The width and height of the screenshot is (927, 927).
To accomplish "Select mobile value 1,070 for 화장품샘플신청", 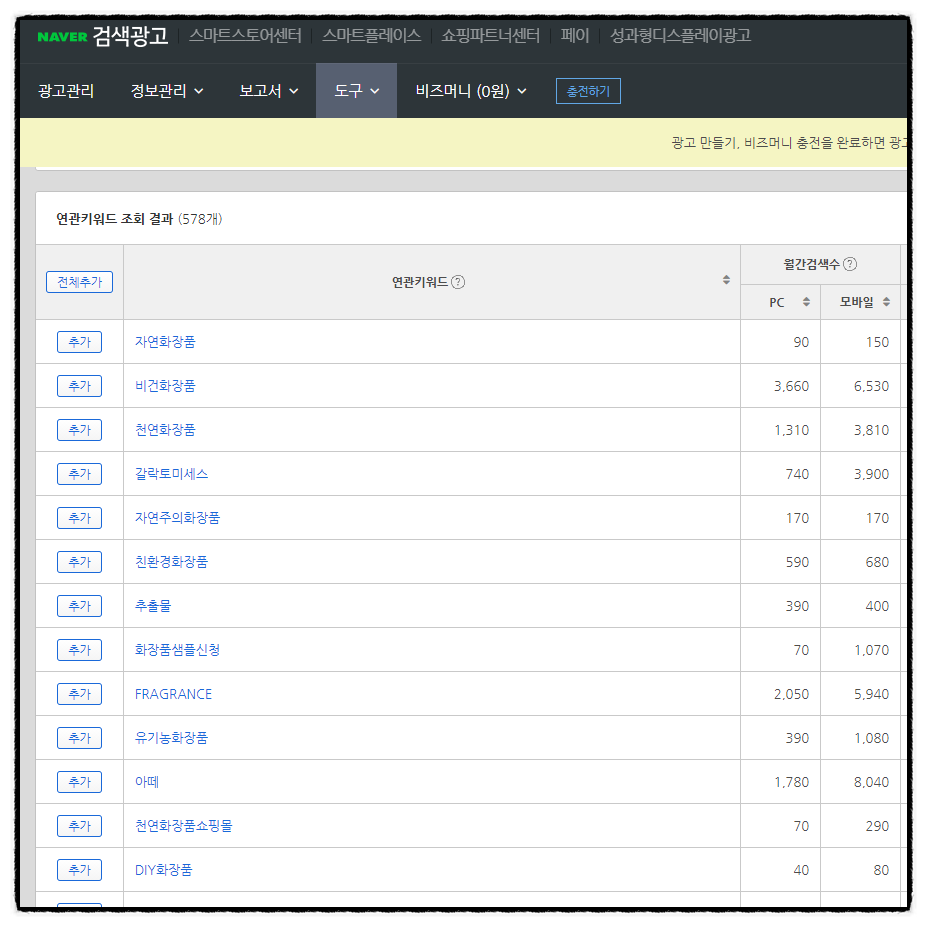I will click(871, 650).
